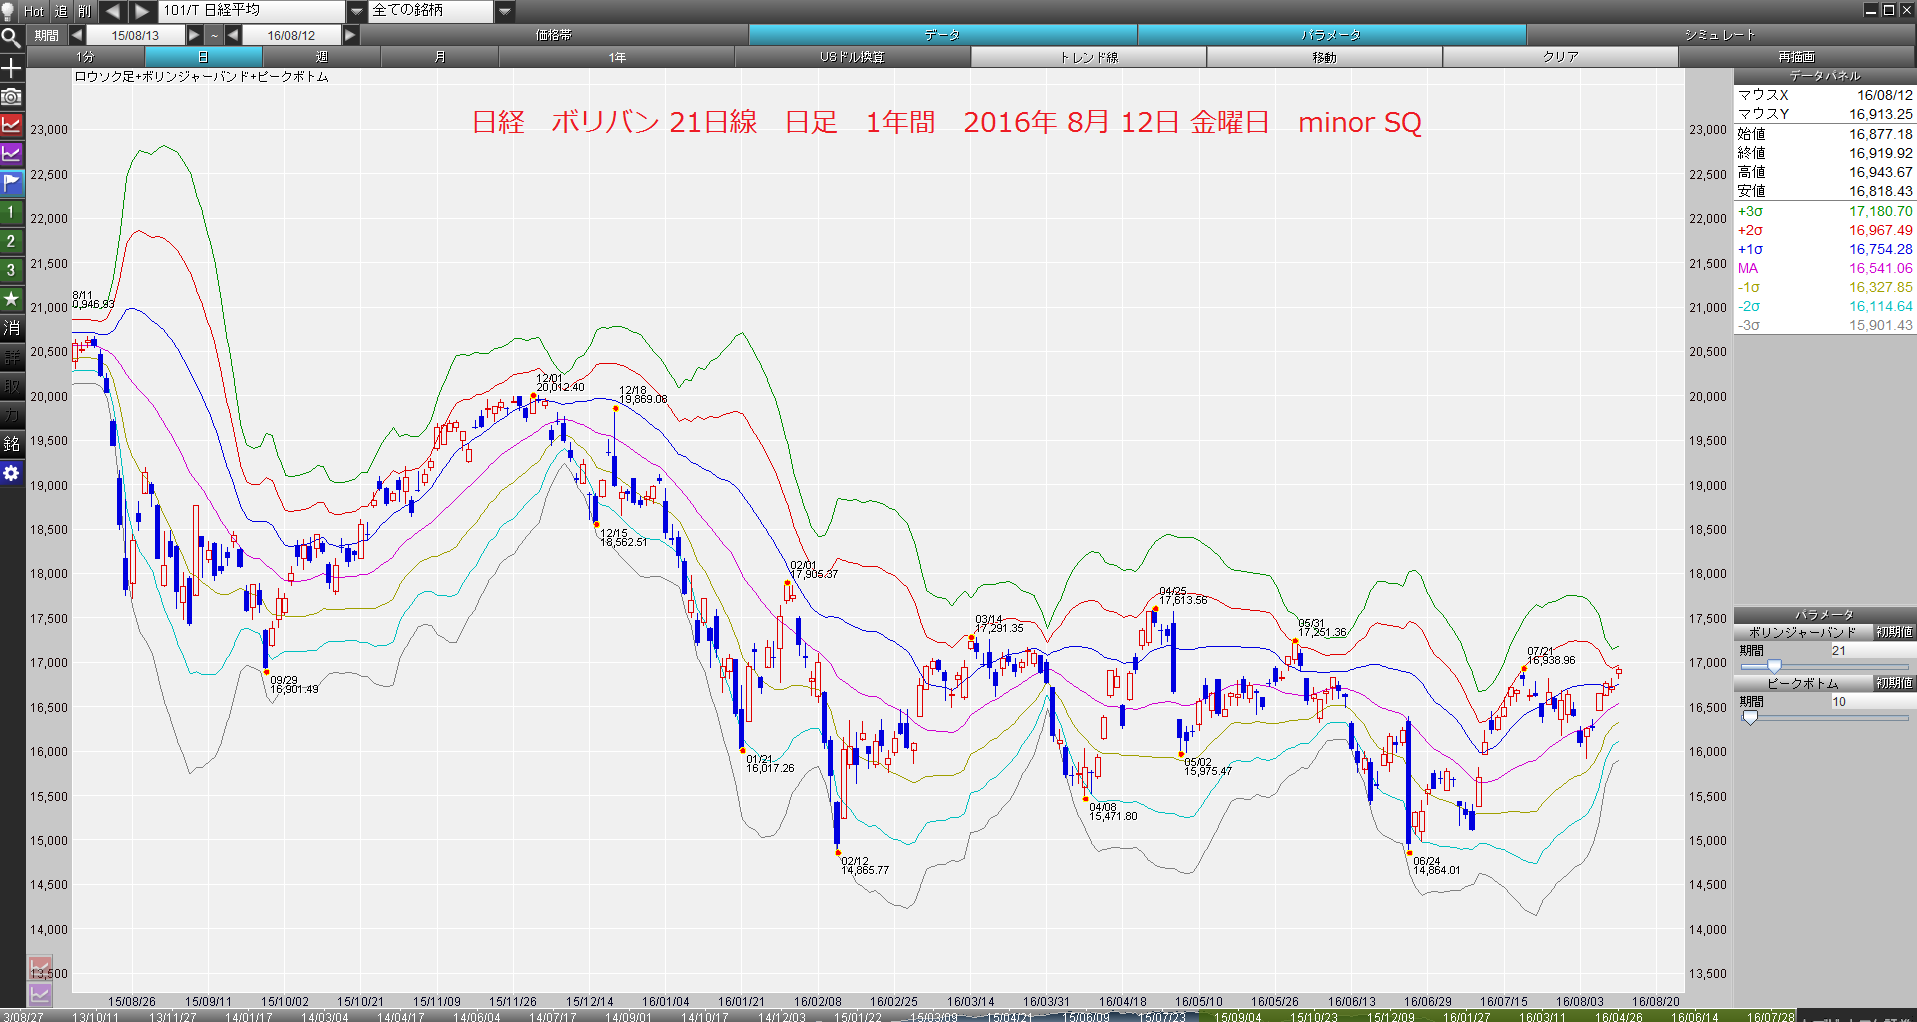Click the 消 sidebar button

11,328
